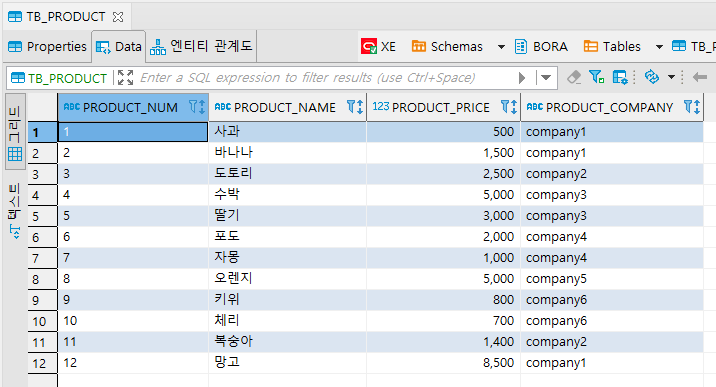Click the cell containing 자몽
Image resolution: width=716 pixels, height=387 pixels.
coord(287,258)
